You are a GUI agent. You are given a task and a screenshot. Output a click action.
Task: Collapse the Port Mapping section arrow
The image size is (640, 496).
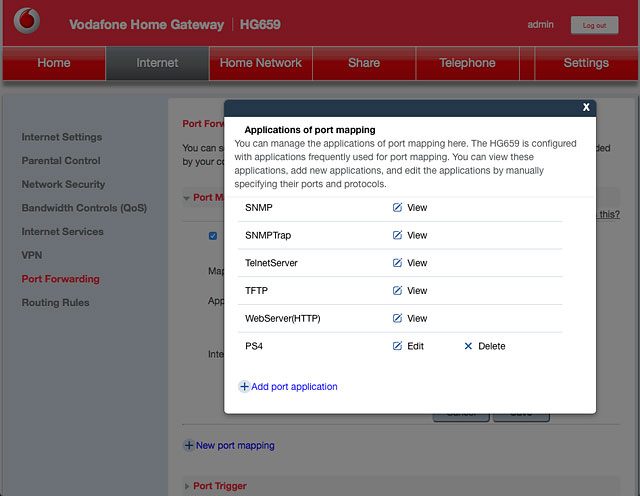187,198
